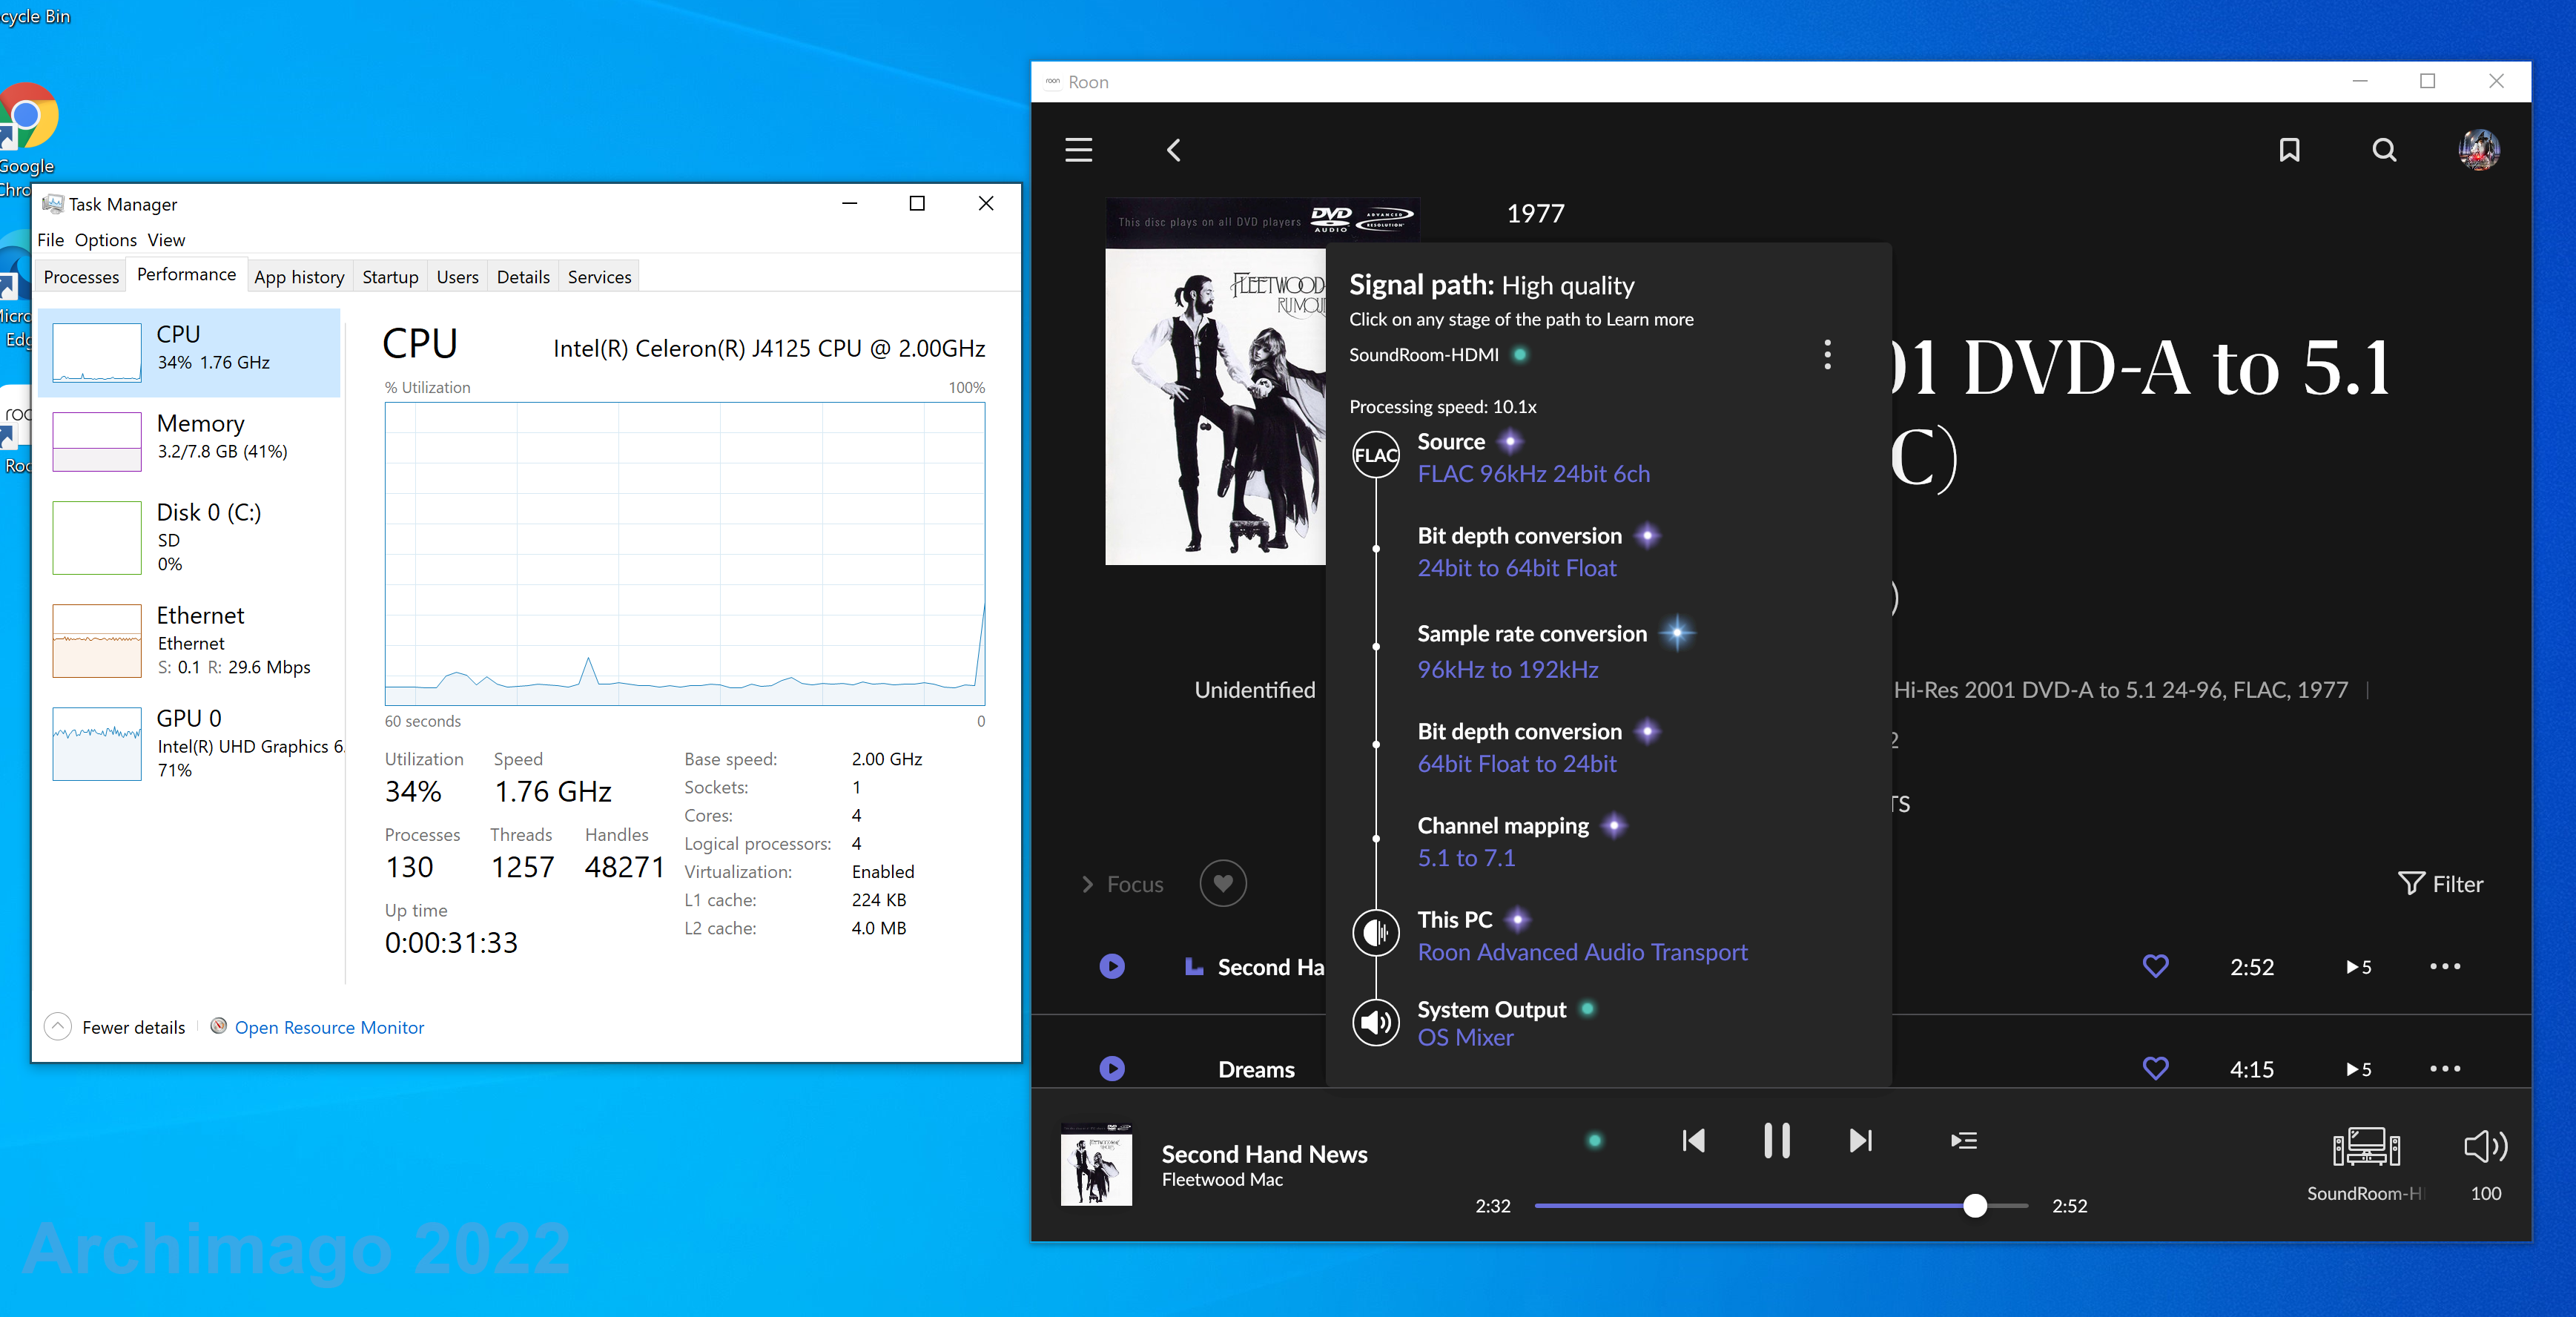The width and height of the screenshot is (2576, 1317).
Task: Open Roon hamburger navigation menu
Action: [x=1078, y=150]
